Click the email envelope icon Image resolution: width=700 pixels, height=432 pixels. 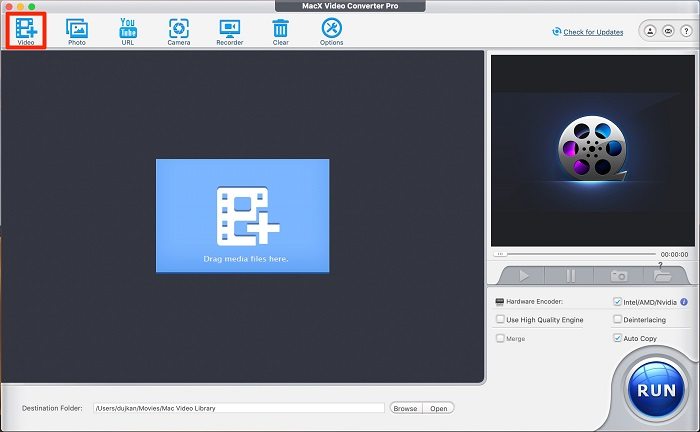668,31
